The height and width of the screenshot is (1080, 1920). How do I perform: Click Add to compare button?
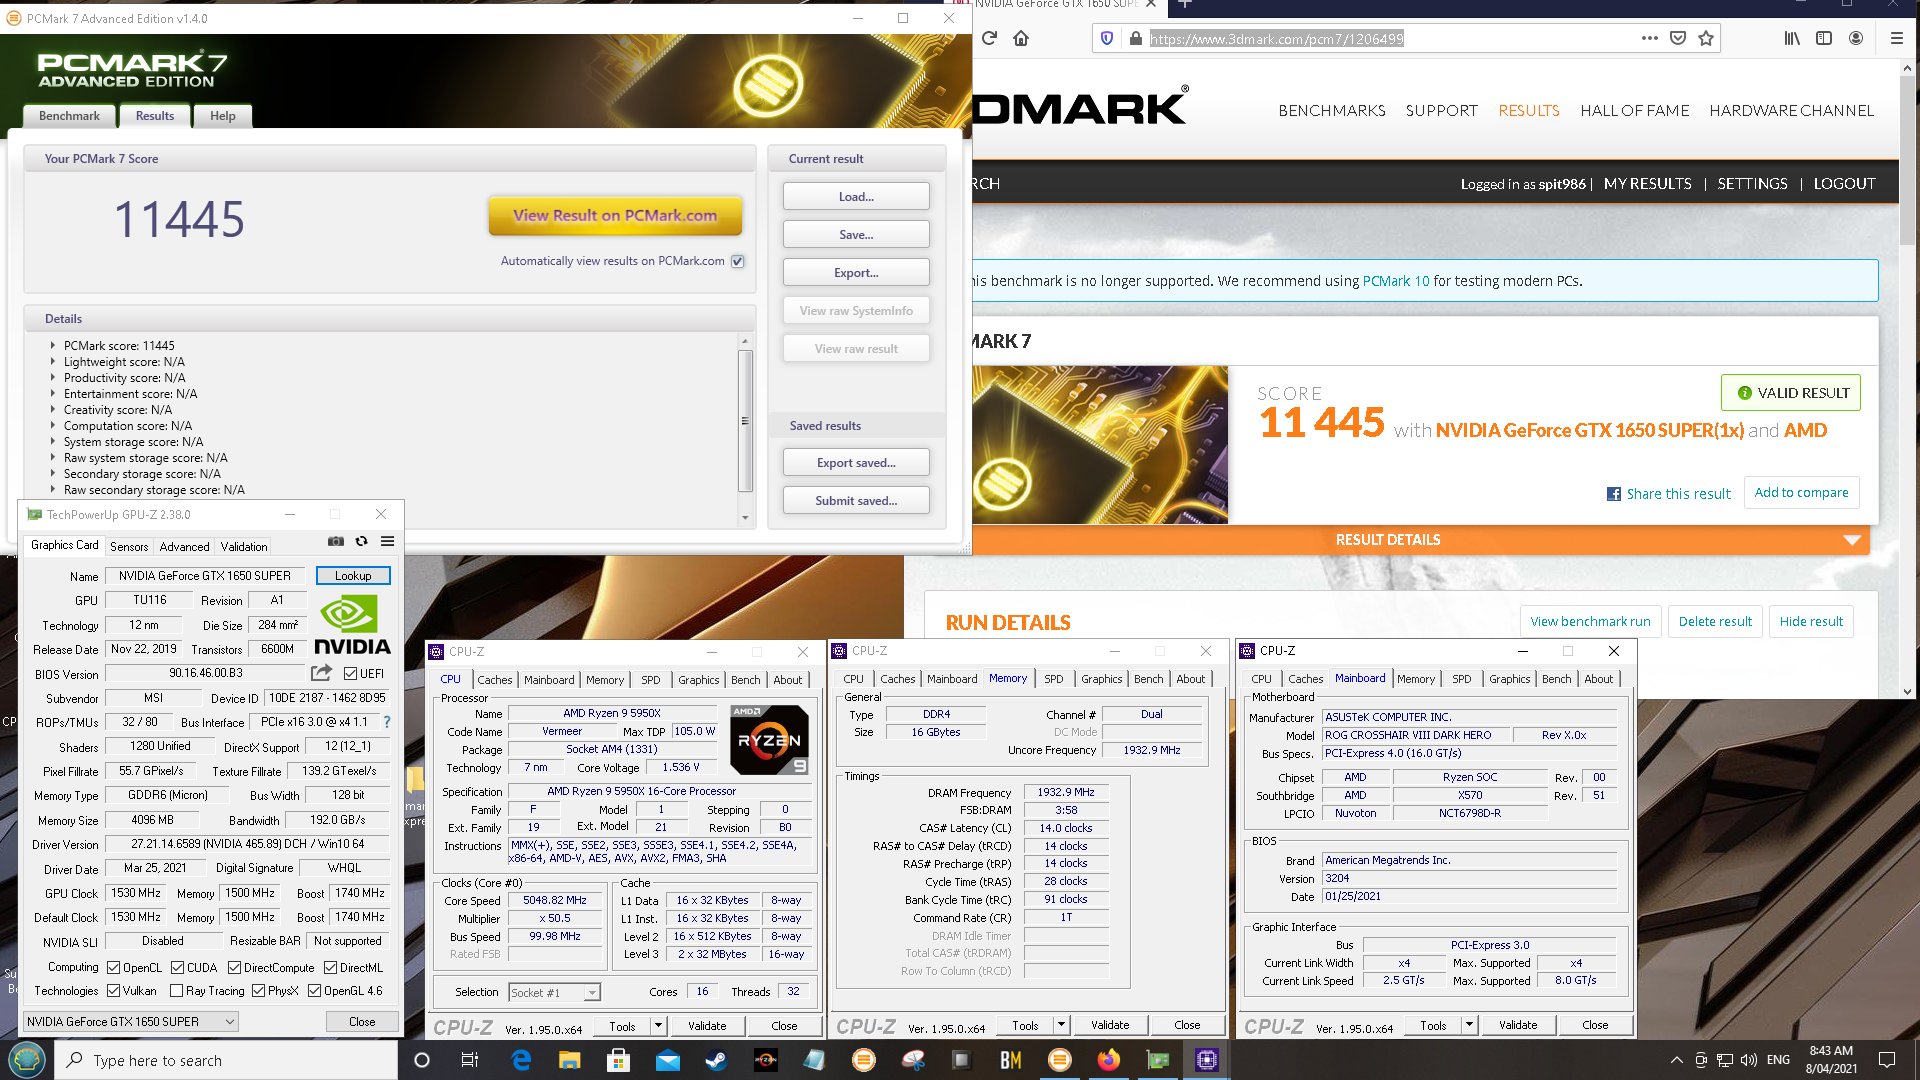1801,493
